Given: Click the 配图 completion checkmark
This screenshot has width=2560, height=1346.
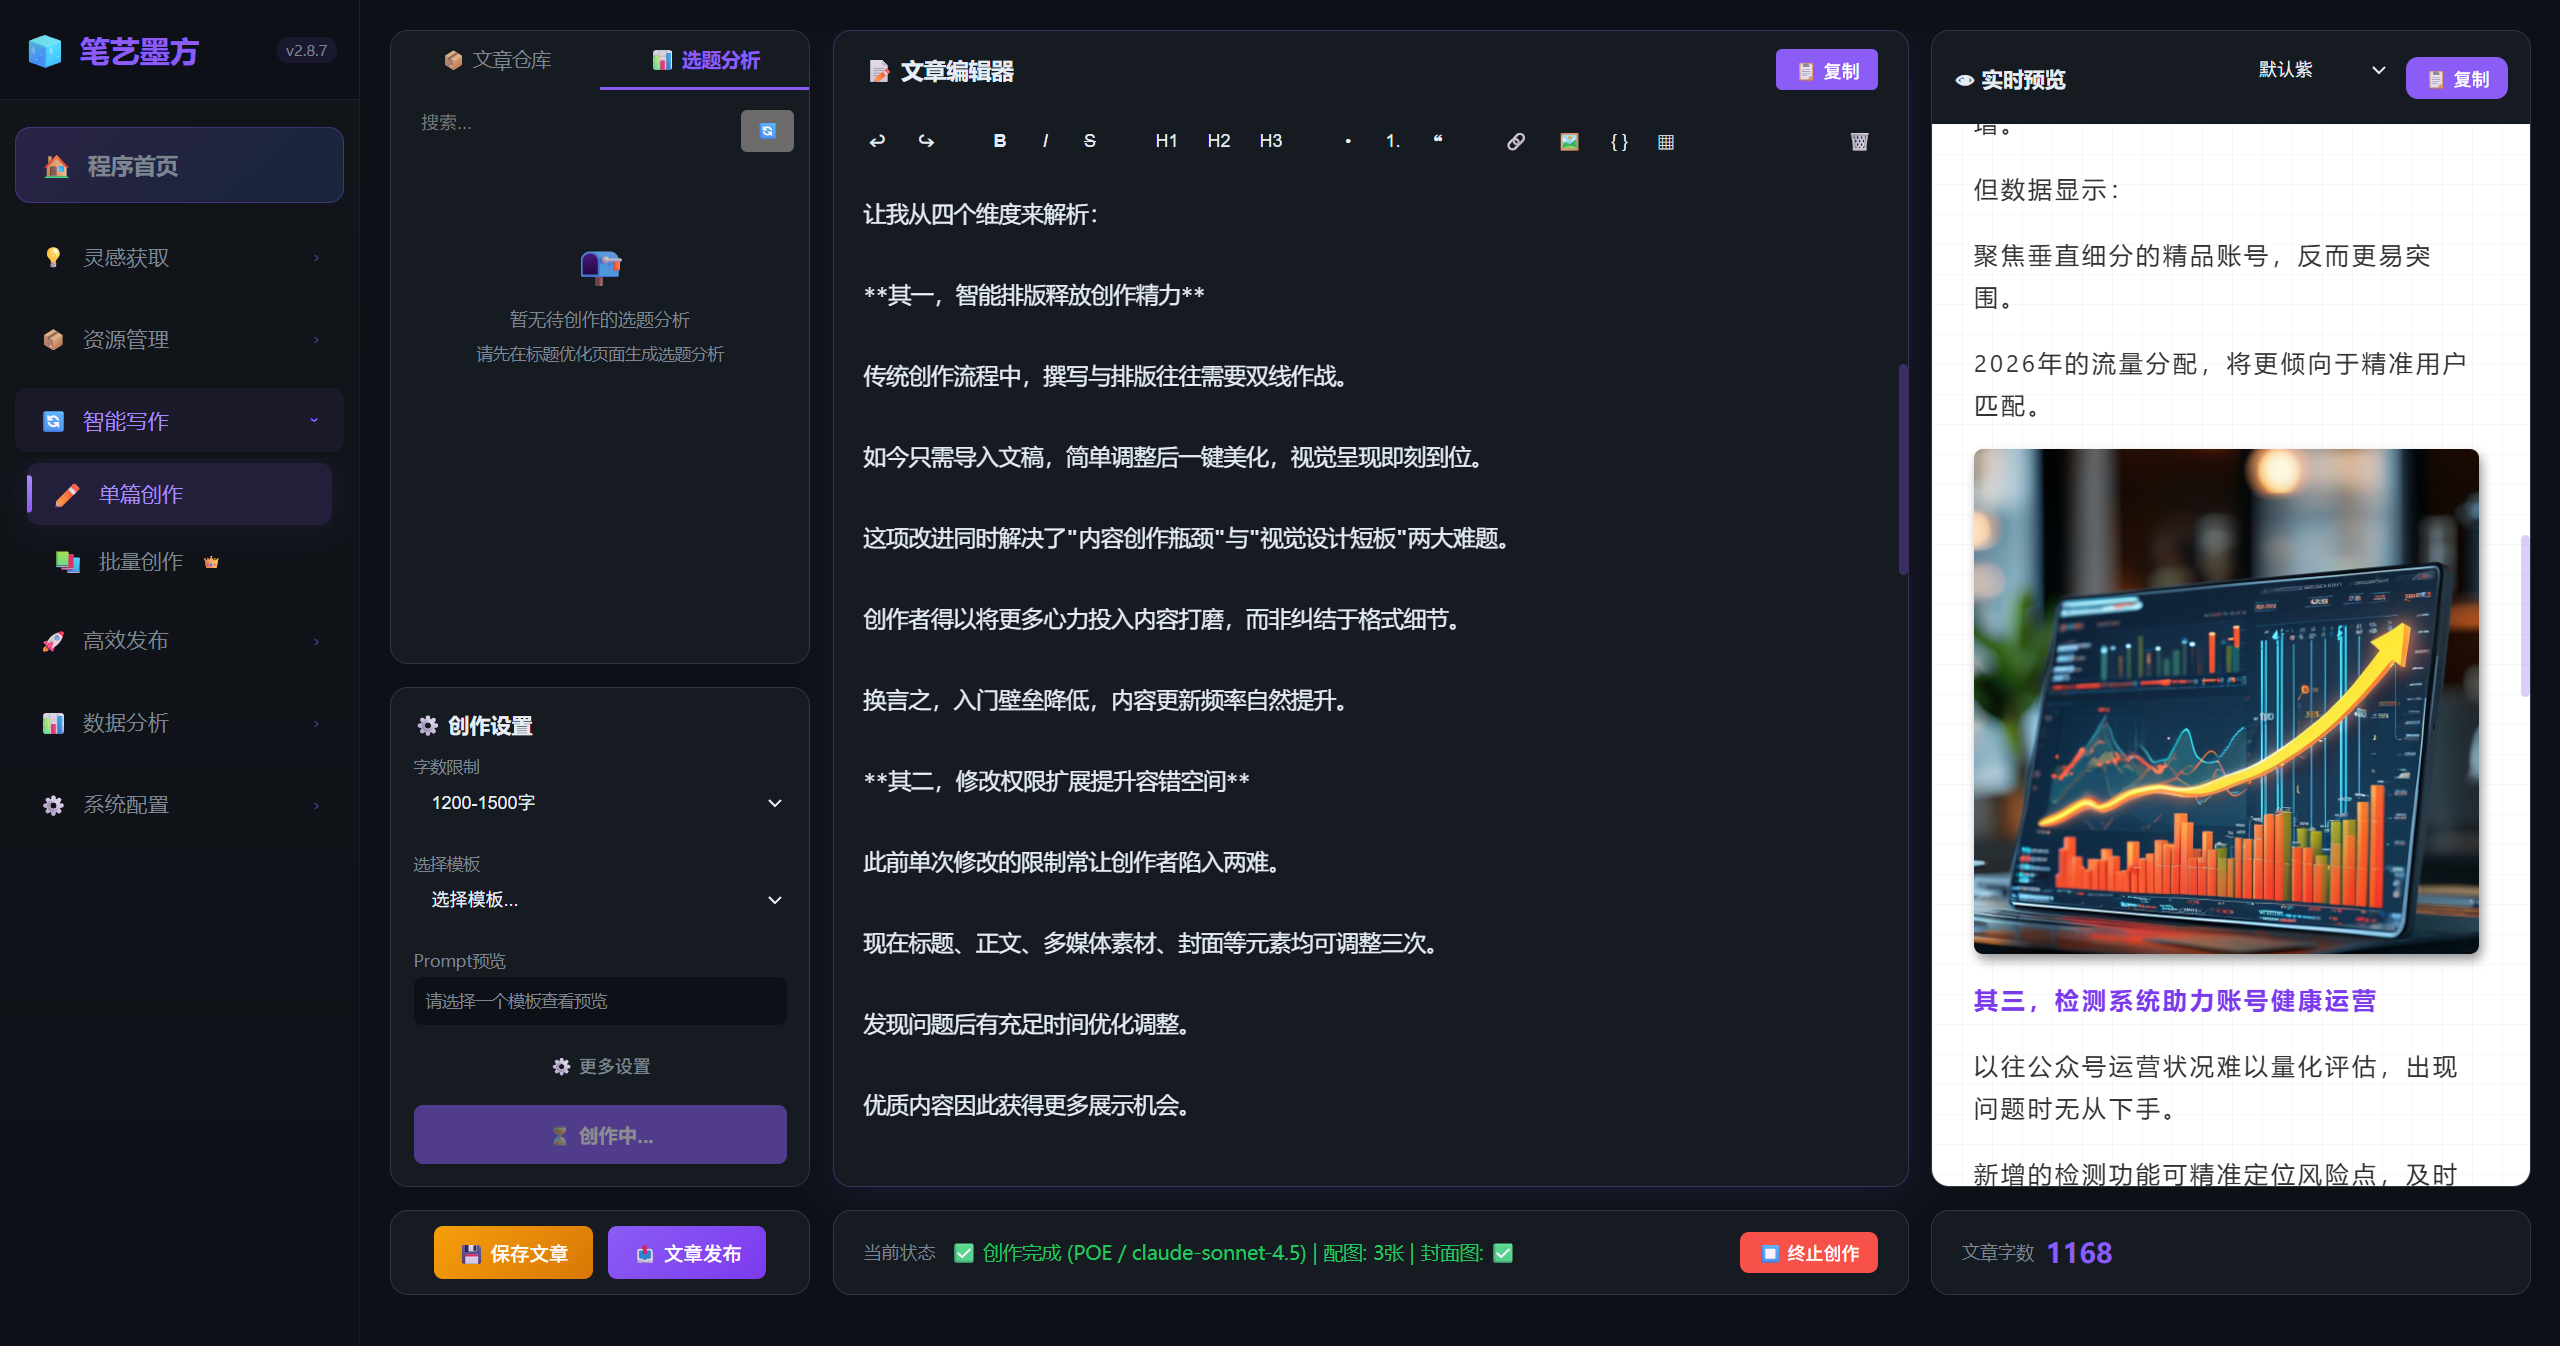Looking at the screenshot, I should coord(963,1252).
